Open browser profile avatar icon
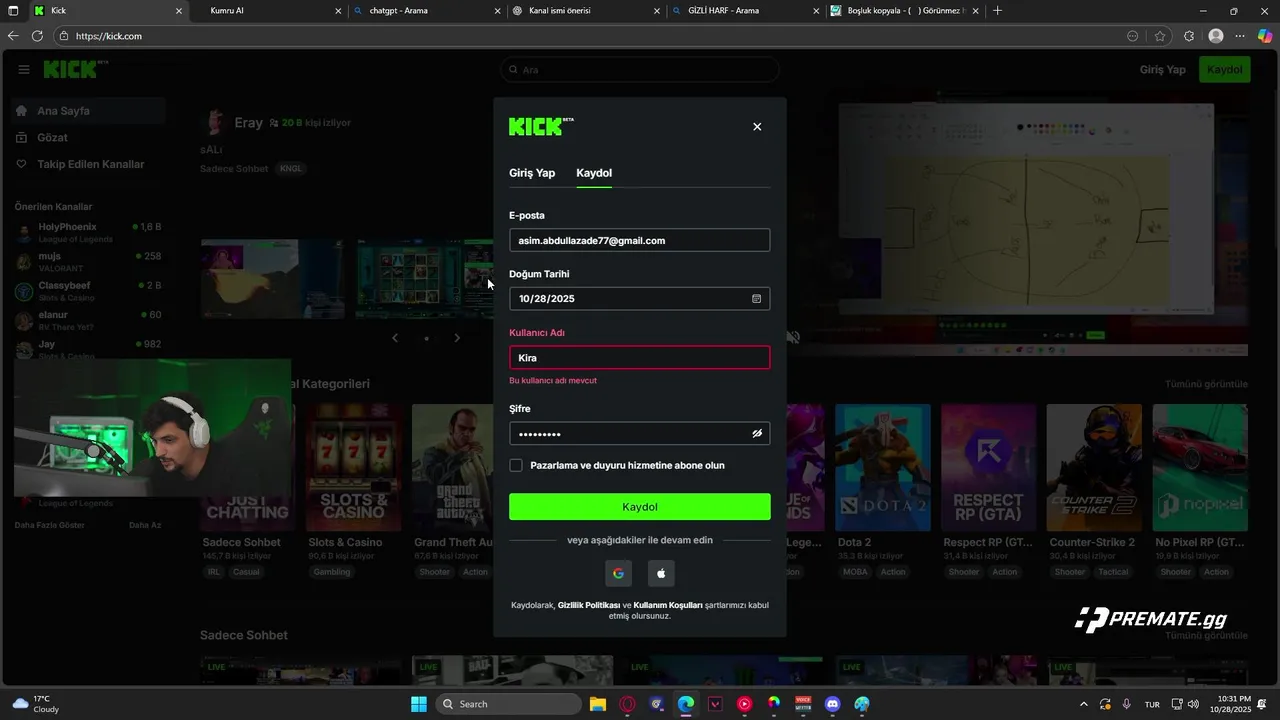1280x720 pixels. 1216,36
